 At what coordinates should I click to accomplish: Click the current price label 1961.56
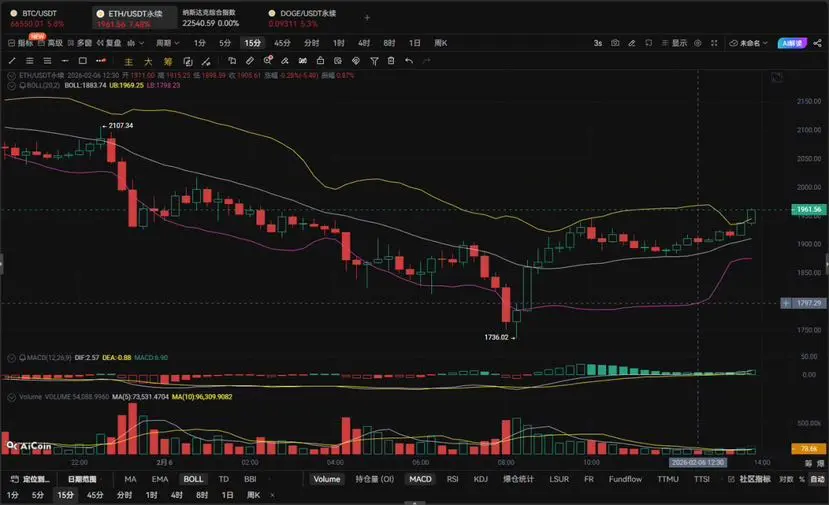(808, 209)
